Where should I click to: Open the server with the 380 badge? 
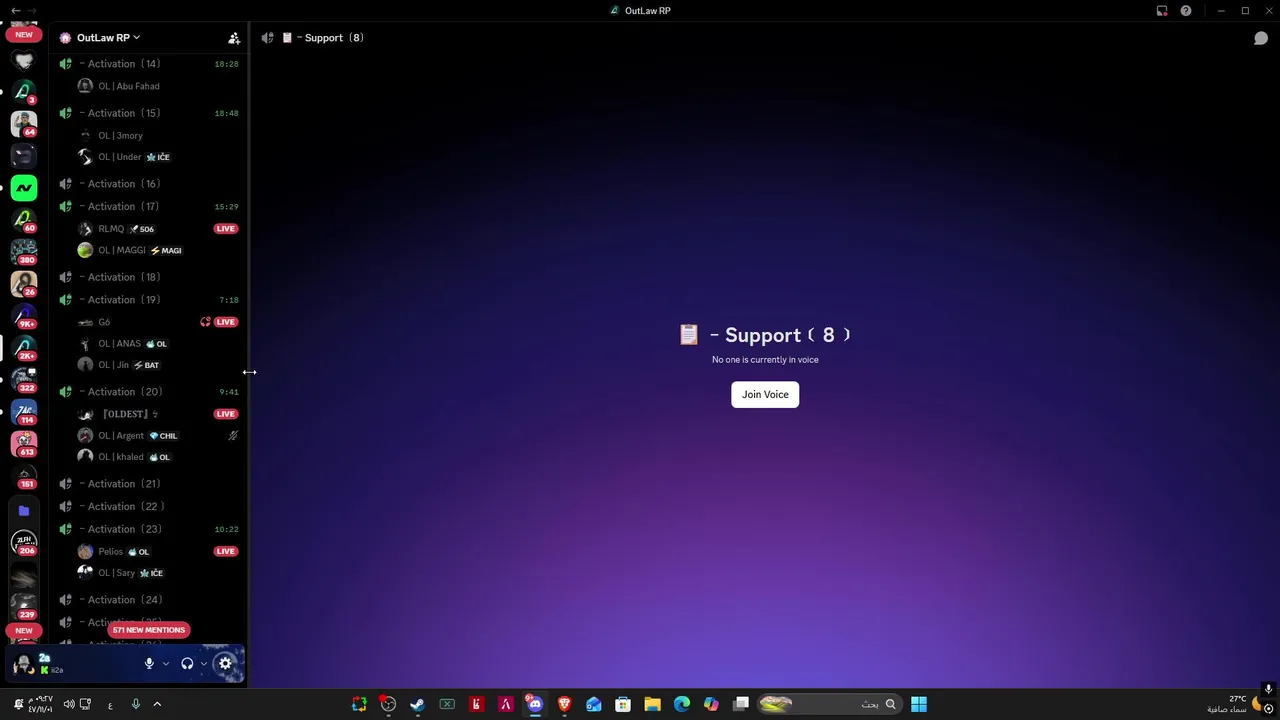pyautogui.click(x=24, y=251)
